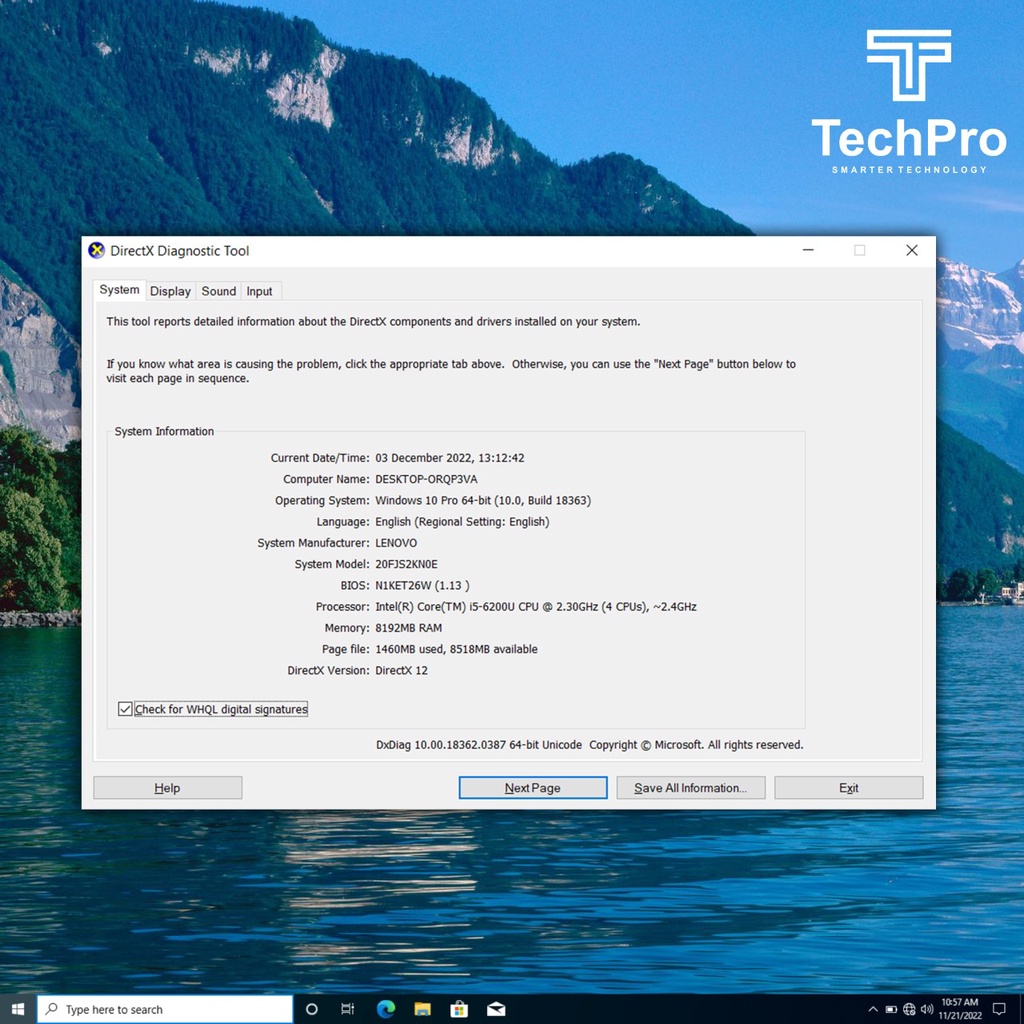Click the DirectX Diagnostic Tool title icon
The height and width of the screenshot is (1024, 1024).
97,251
